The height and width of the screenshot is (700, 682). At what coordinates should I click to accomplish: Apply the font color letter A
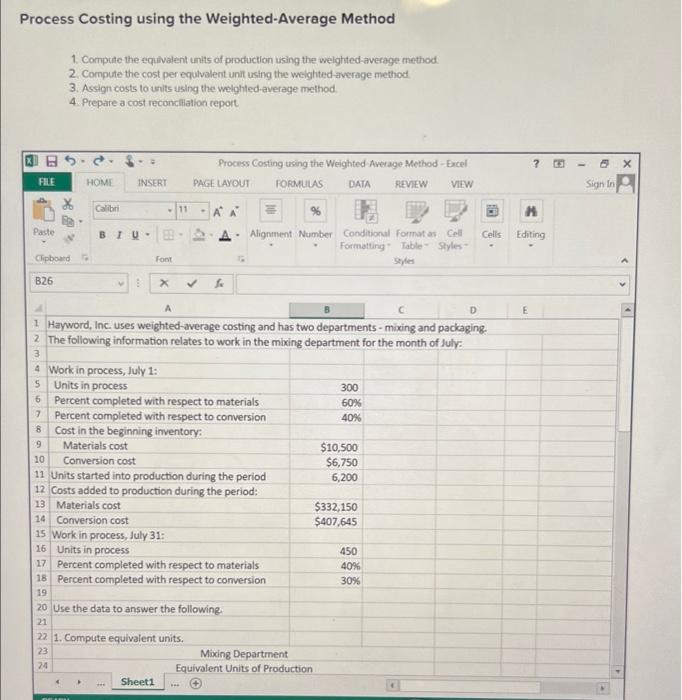[226, 235]
